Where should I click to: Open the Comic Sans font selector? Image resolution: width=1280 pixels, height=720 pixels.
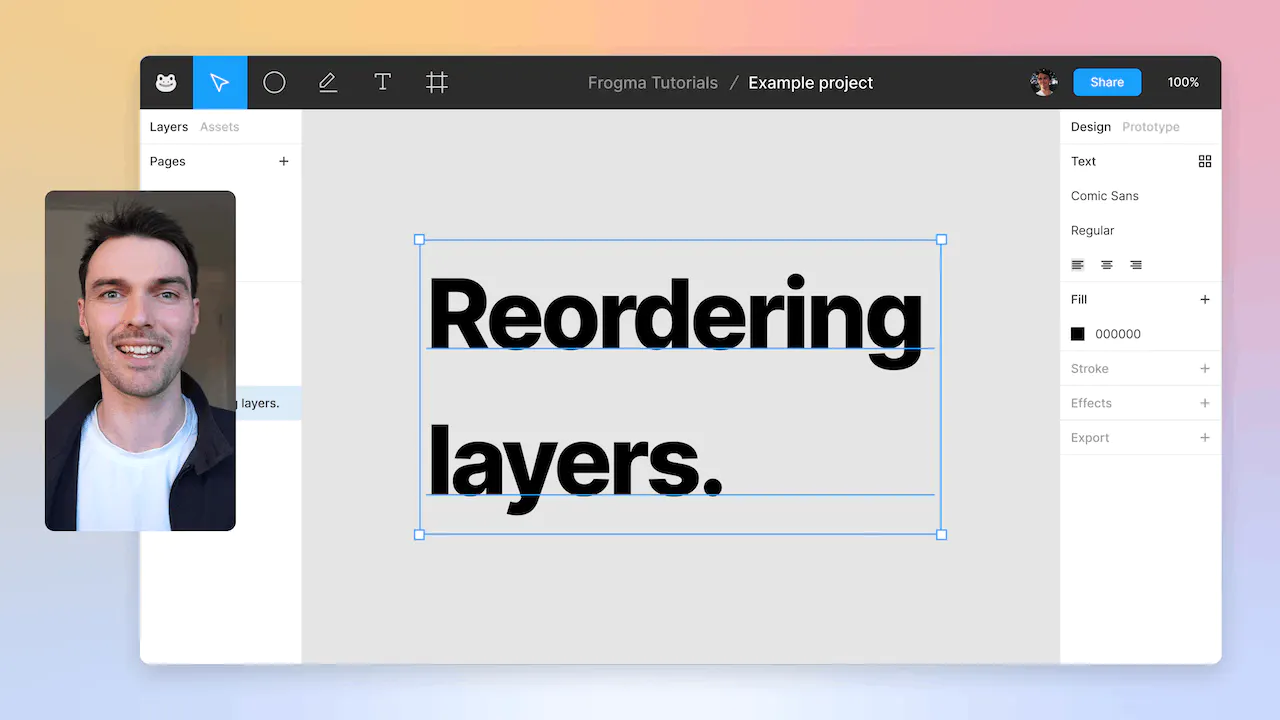1105,196
